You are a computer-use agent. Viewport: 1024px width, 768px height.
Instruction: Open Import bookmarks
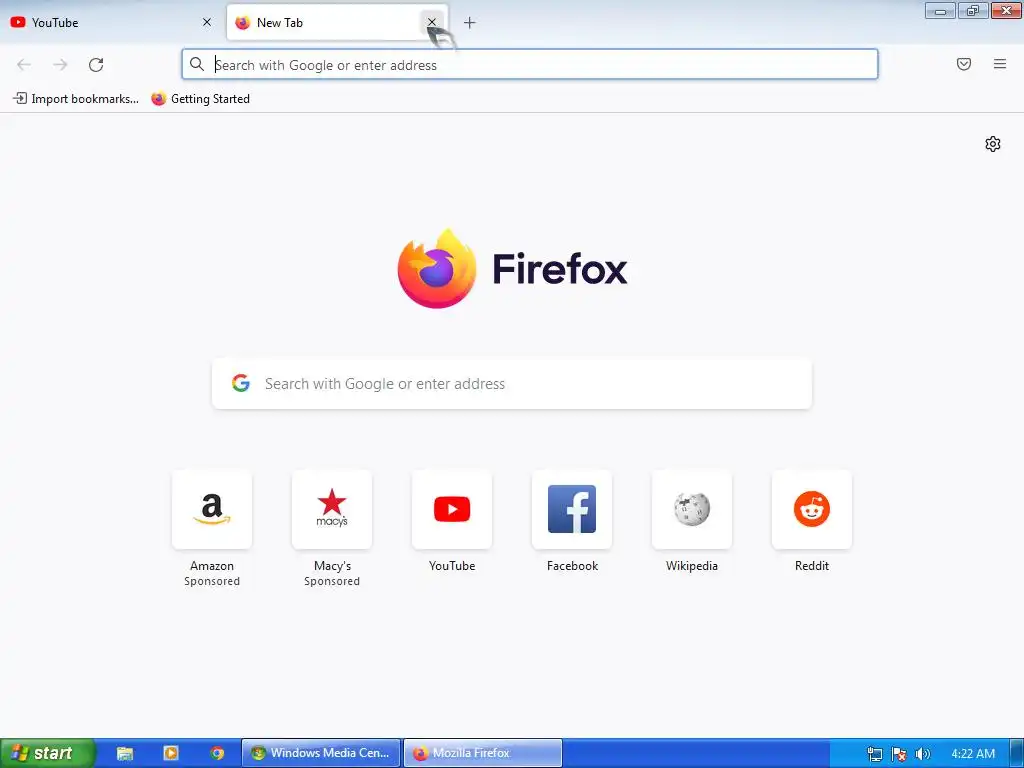(76, 99)
